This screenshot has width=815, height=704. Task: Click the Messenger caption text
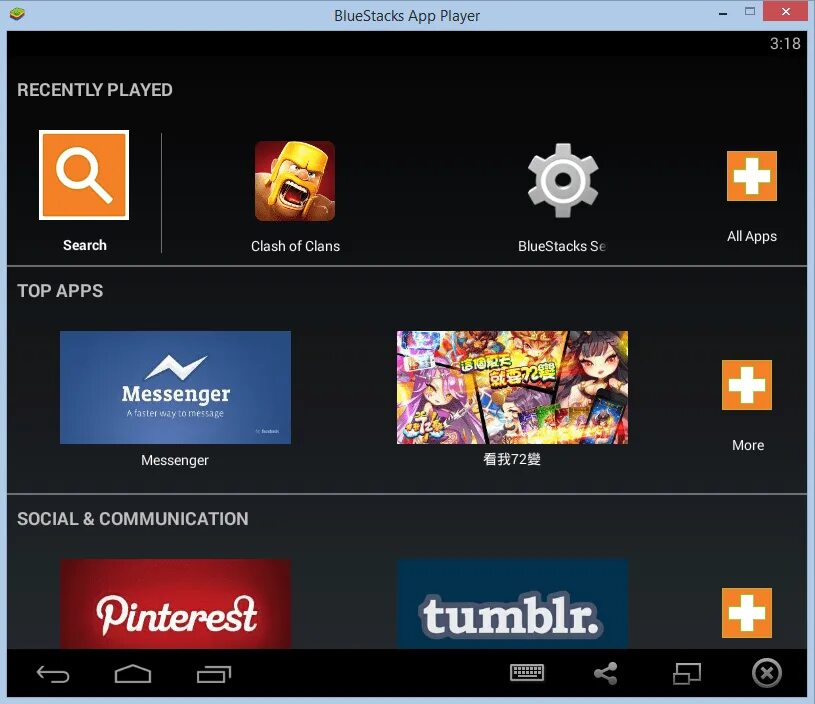[175, 460]
